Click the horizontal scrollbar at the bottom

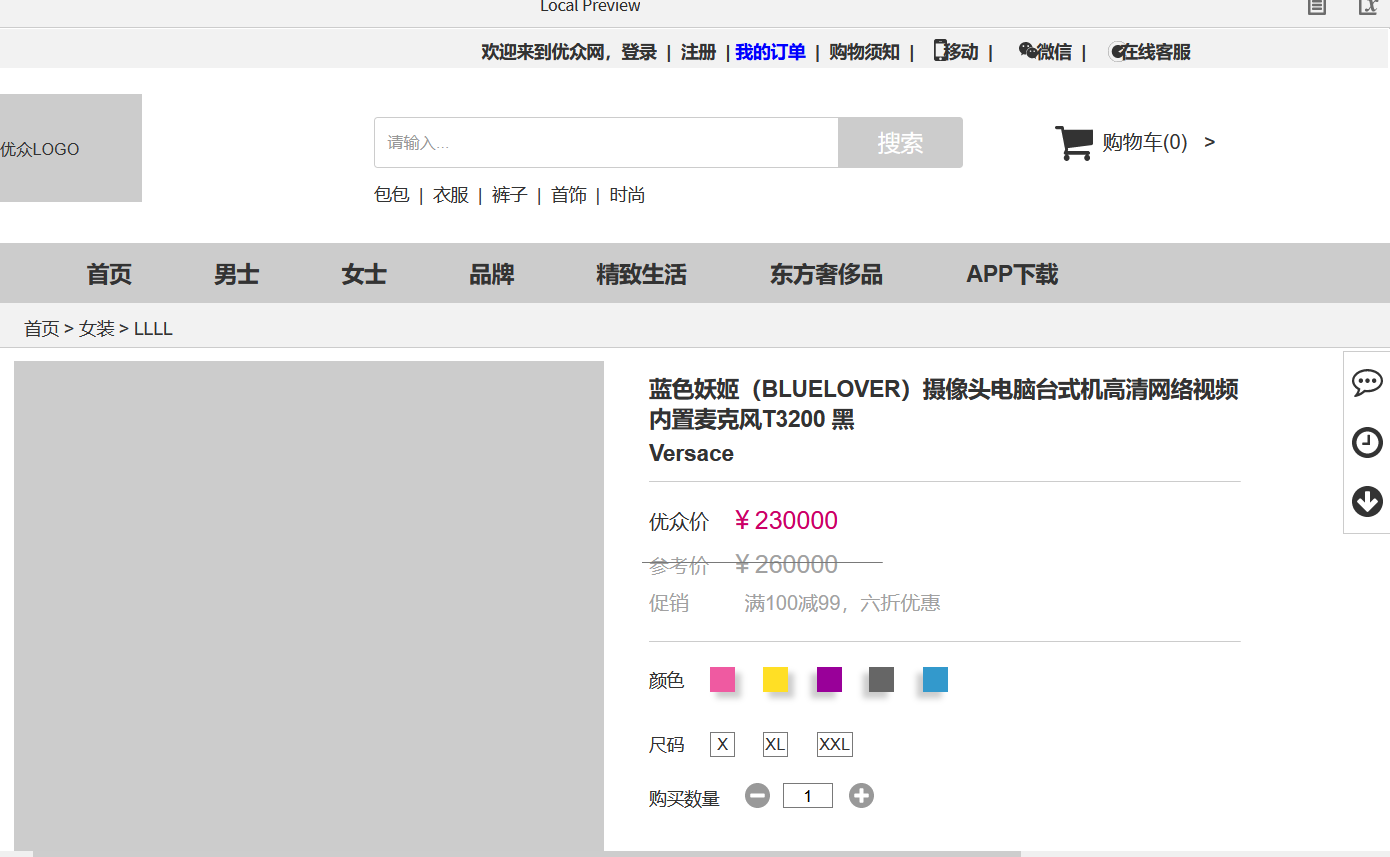pos(527,854)
